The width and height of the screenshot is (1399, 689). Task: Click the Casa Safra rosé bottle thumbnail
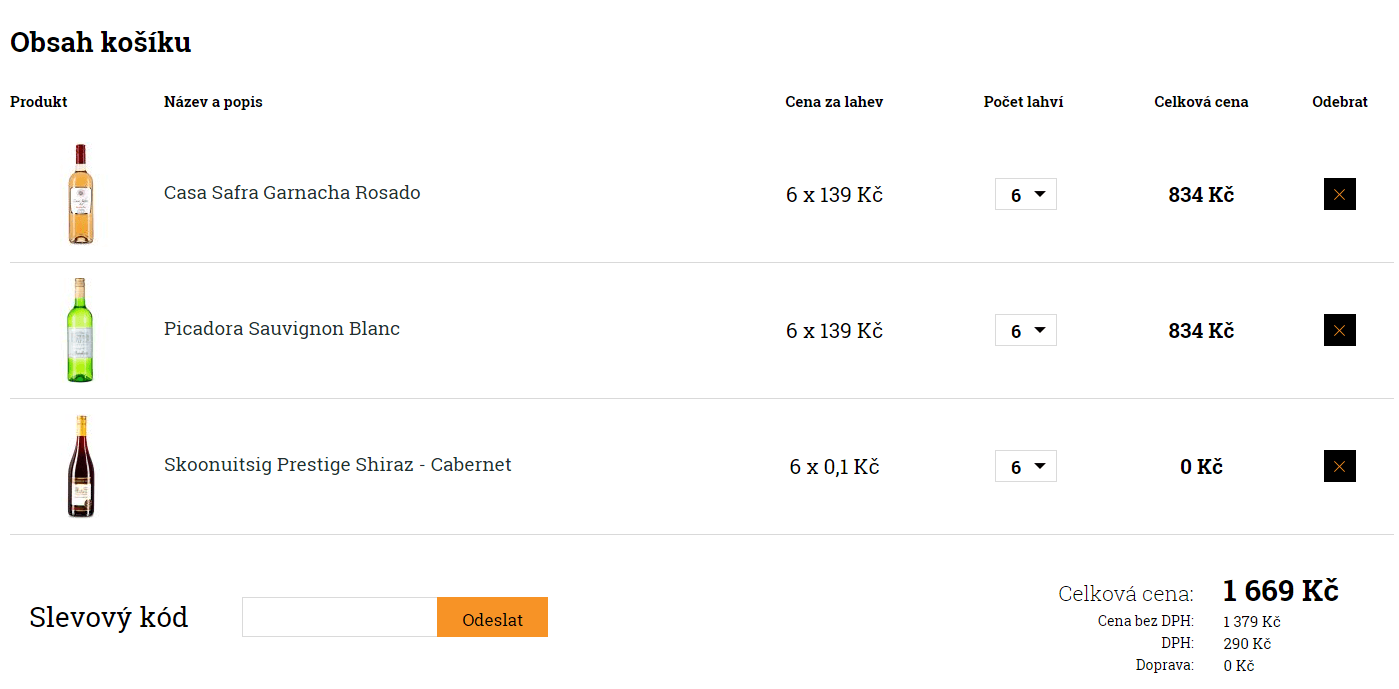coord(81,194)
